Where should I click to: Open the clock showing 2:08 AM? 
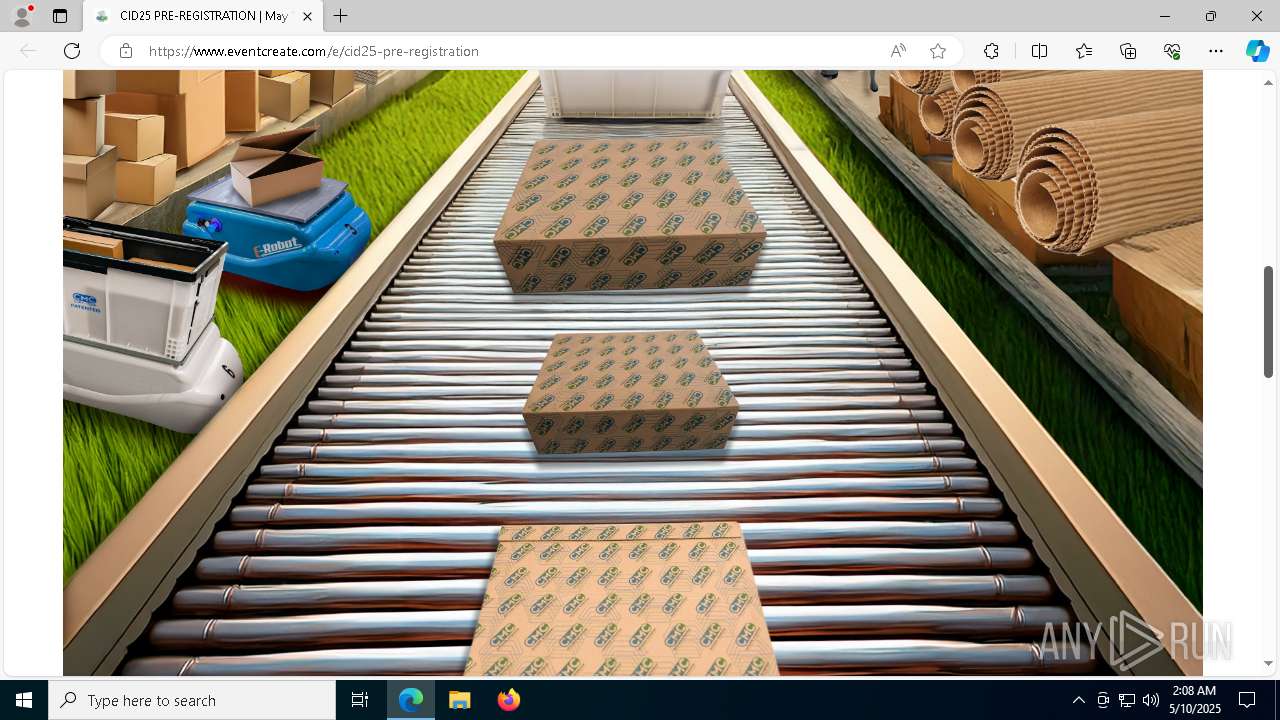point(1194,700)
